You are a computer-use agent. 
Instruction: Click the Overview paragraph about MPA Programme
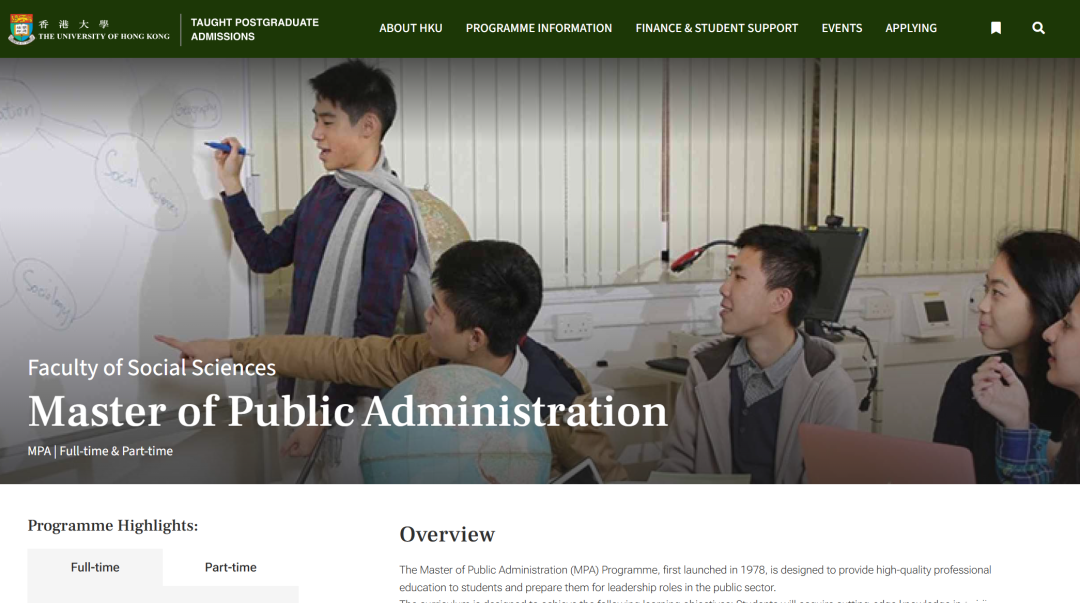[695, 578]
